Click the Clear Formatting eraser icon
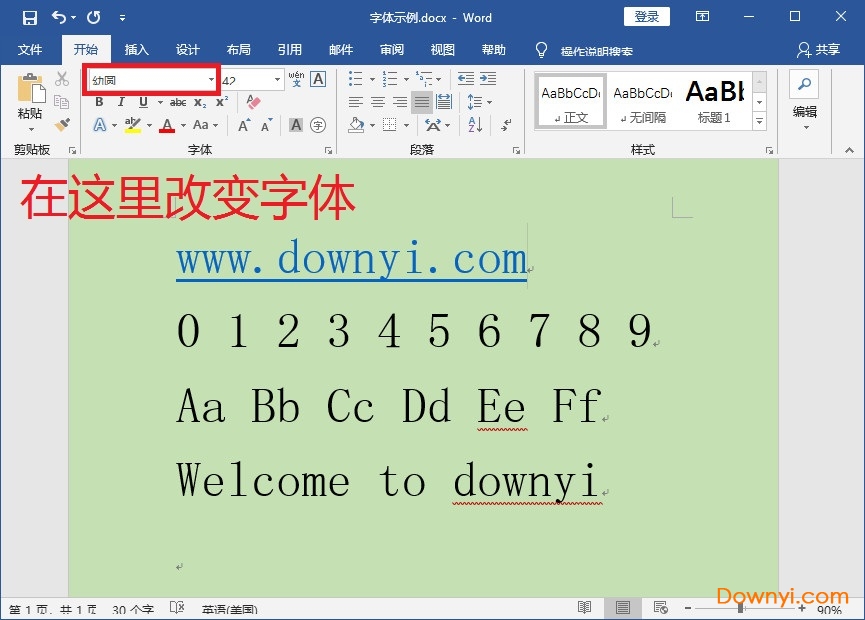 [253, 102]
